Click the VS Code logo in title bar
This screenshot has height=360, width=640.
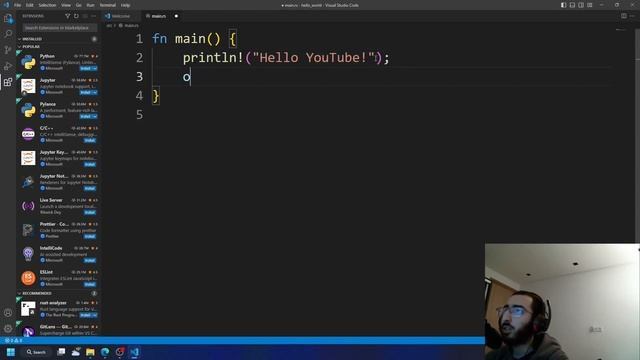pyautogui.click(x=6, y=5)
